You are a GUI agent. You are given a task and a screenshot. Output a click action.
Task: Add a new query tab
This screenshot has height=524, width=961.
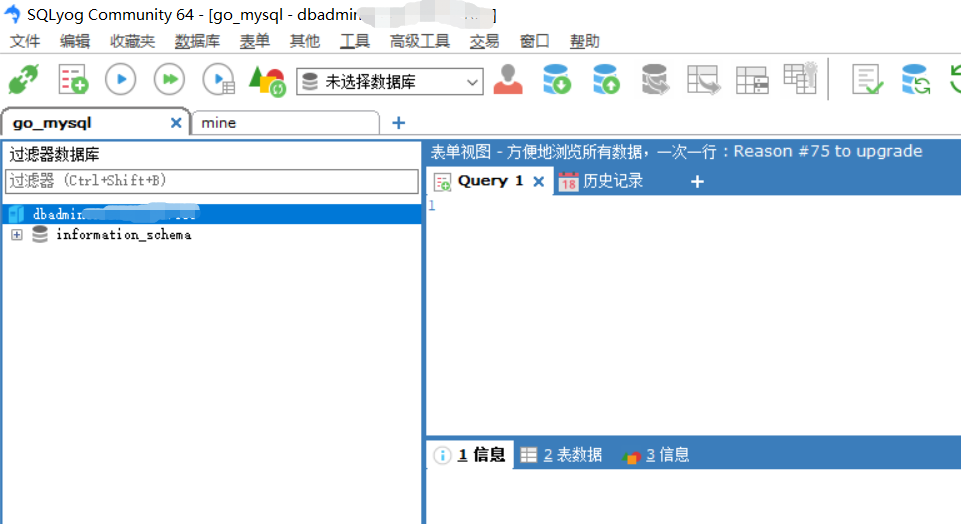(x=697, y=181)
